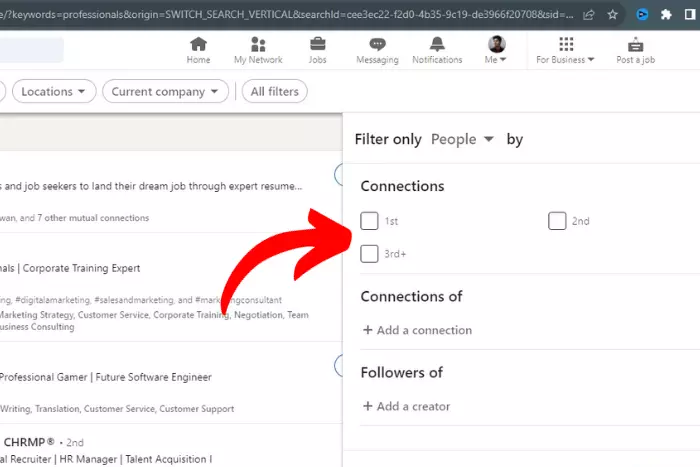This screenshot has height=467, width=700.
Task: Check the 1st connections box
Action: pyautogui.click(x=369, y=221)
